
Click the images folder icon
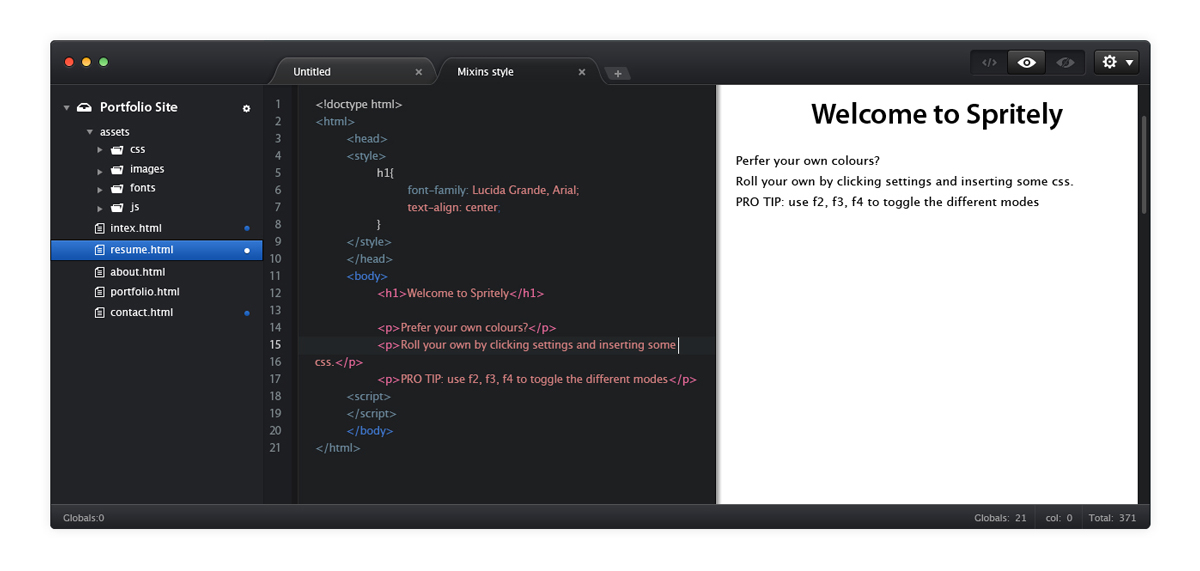(x=117, y=169)
